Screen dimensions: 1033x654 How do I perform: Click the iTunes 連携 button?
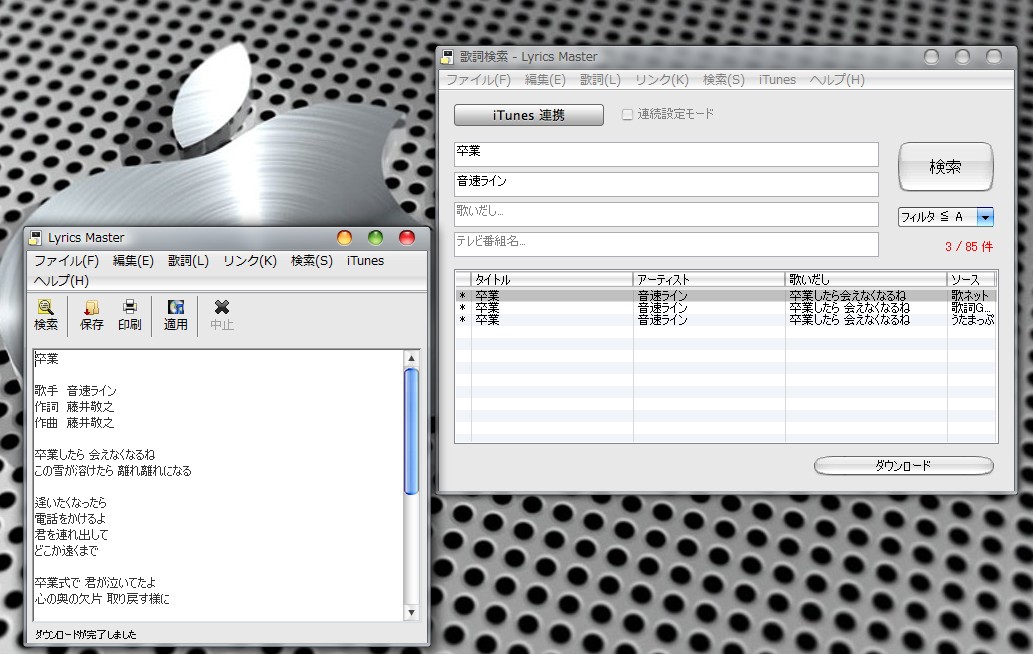coord(529,115)
